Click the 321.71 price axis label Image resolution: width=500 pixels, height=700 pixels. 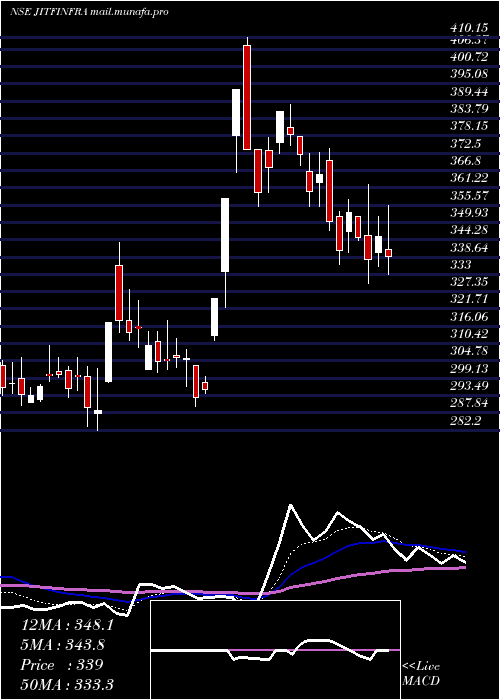coord(469,299)
